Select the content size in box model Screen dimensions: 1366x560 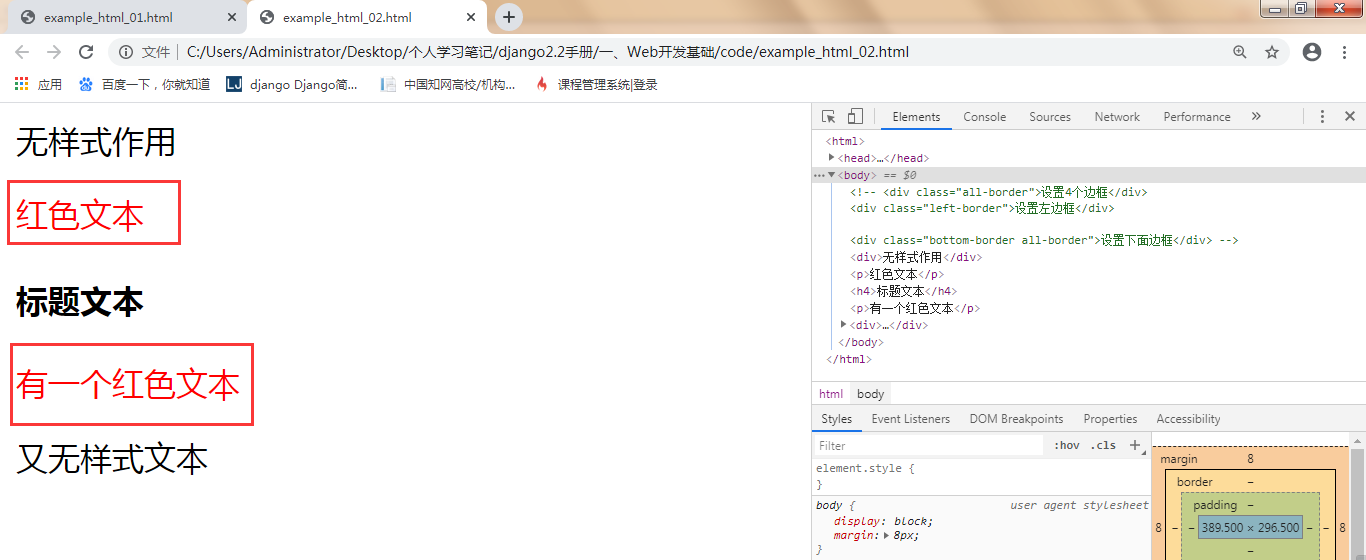1250,527
